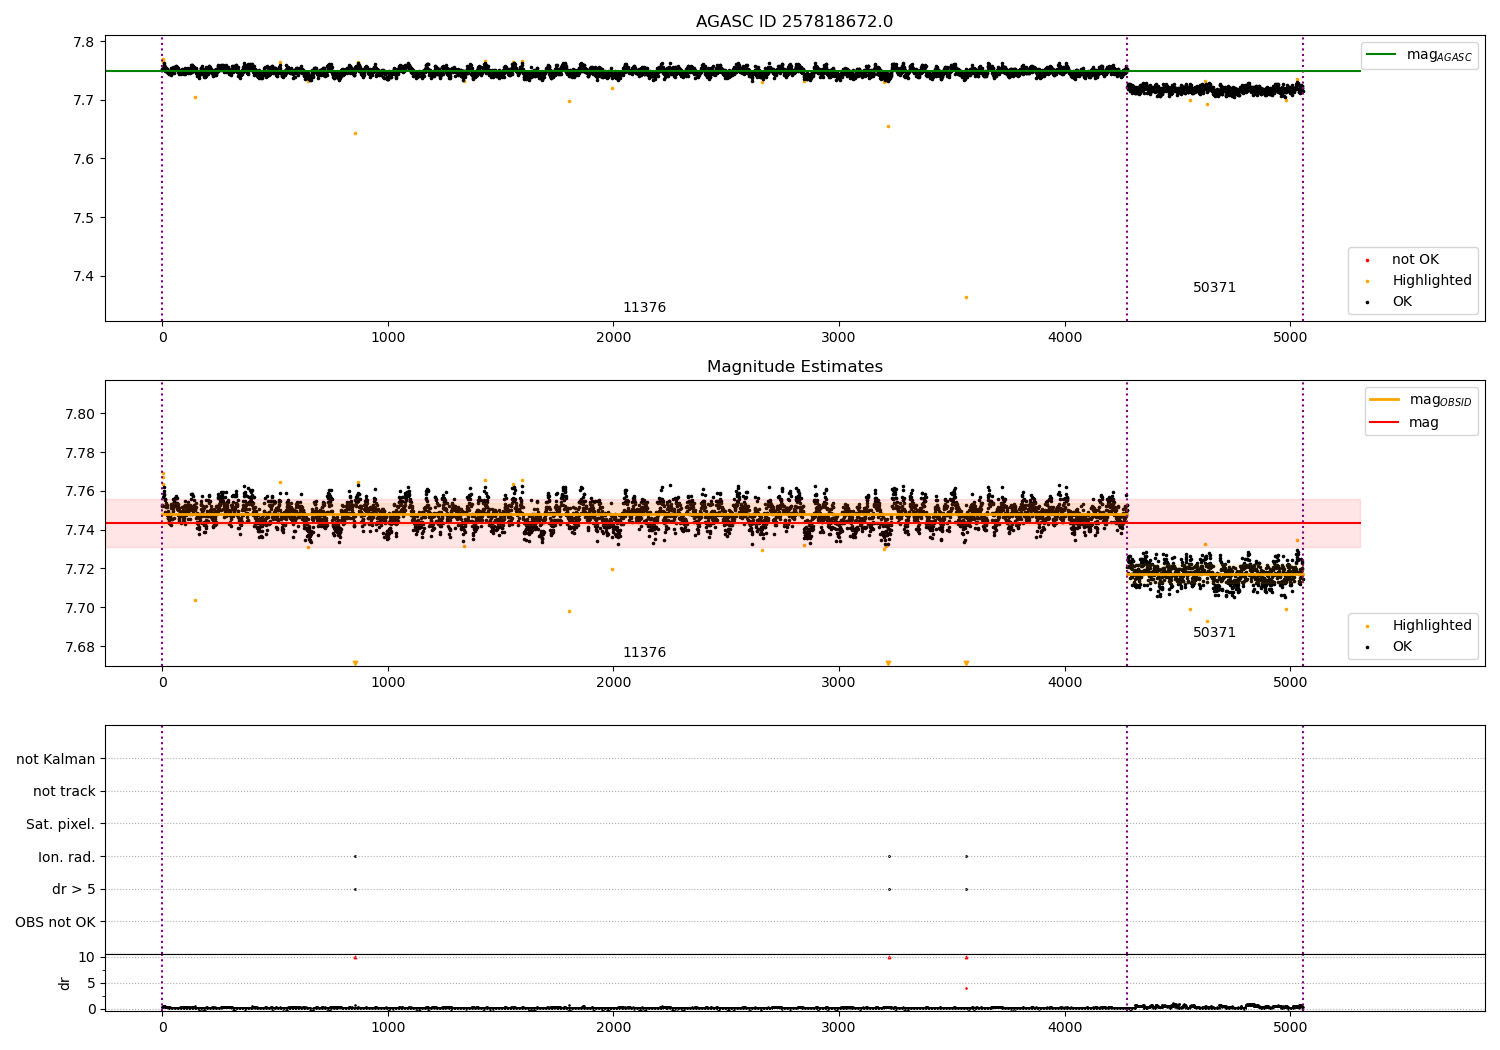Viewport: 1500px width, 1050px height.
Task: Click the lowest orange outlier point in top plot
Action: pos(966,298)
